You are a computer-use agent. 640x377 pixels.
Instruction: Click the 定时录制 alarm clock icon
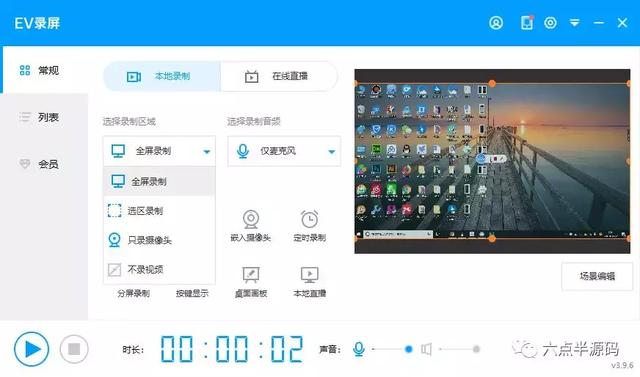(309, 219)
